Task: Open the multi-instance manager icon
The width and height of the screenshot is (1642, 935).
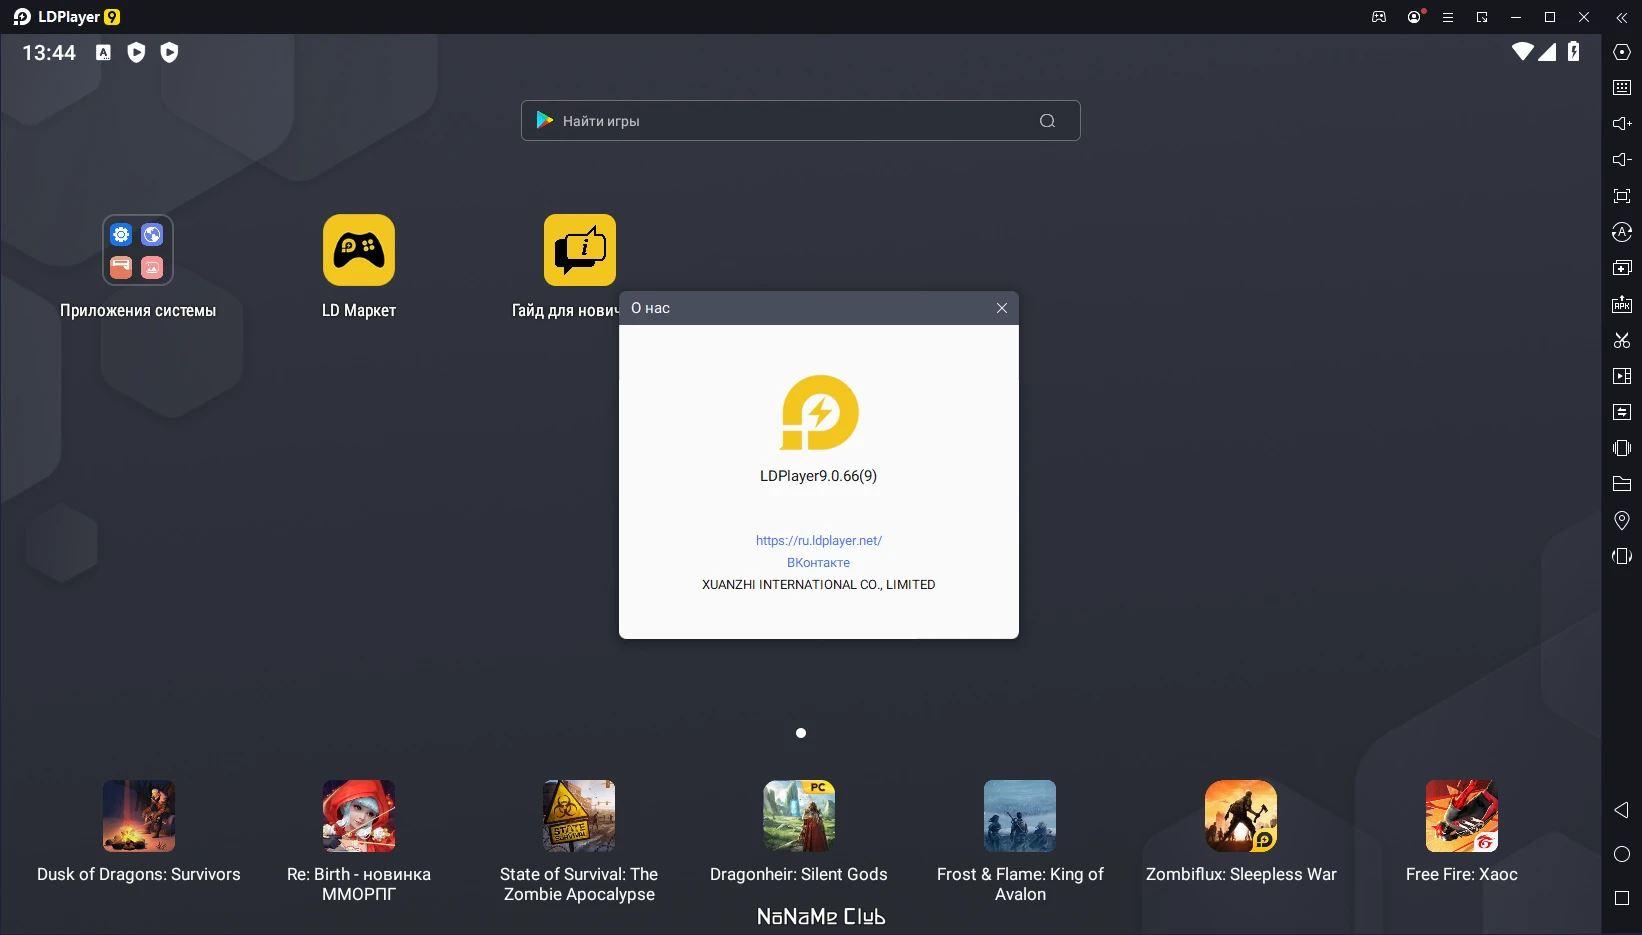Action: pos(1622,268)
